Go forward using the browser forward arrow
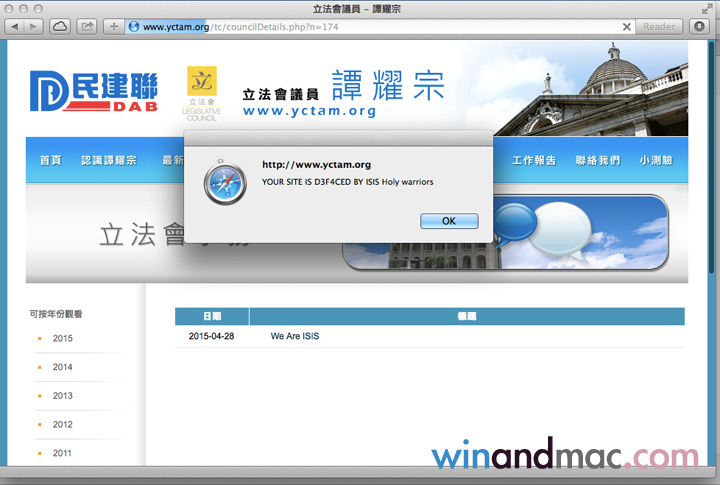720x485 pixels. tap(35, 26)
